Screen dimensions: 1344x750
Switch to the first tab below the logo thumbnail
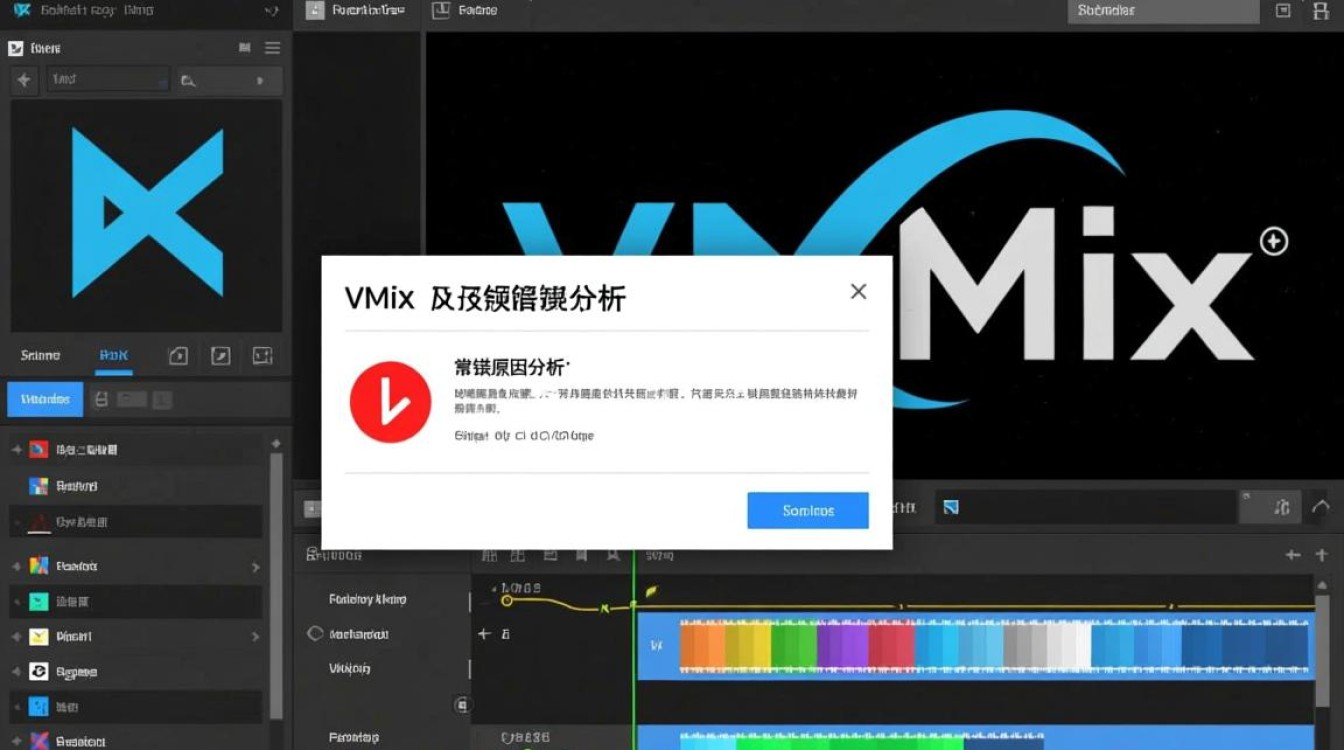click(x=41, y=355)
